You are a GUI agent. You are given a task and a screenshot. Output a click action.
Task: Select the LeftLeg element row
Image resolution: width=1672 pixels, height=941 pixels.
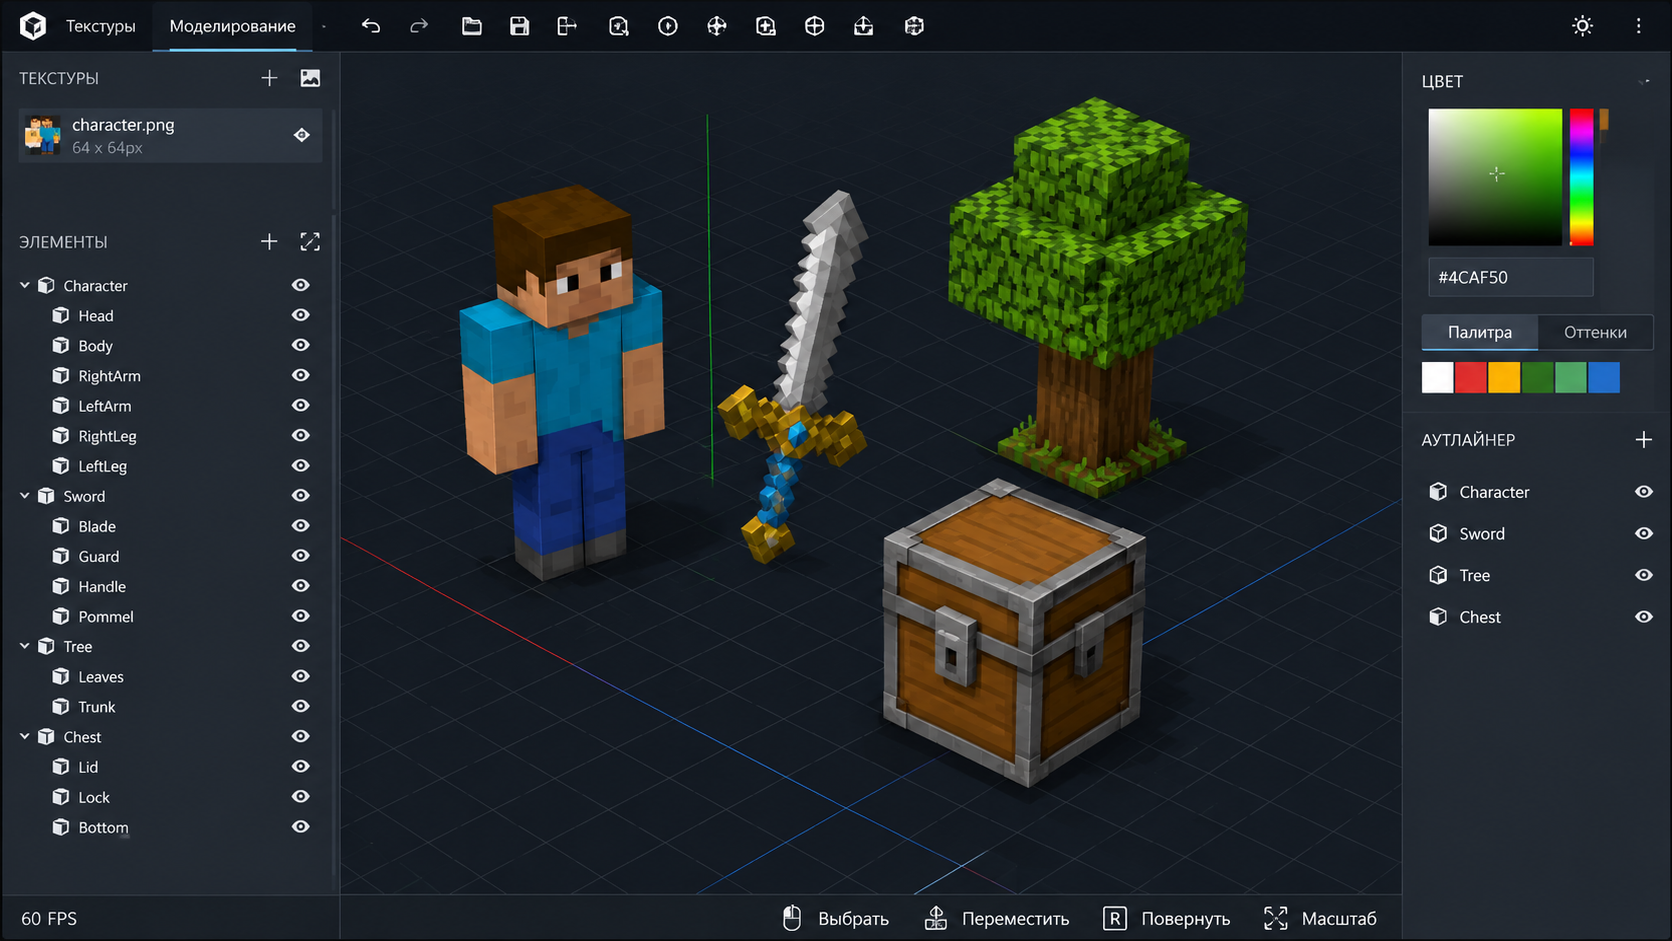[170, 466]
